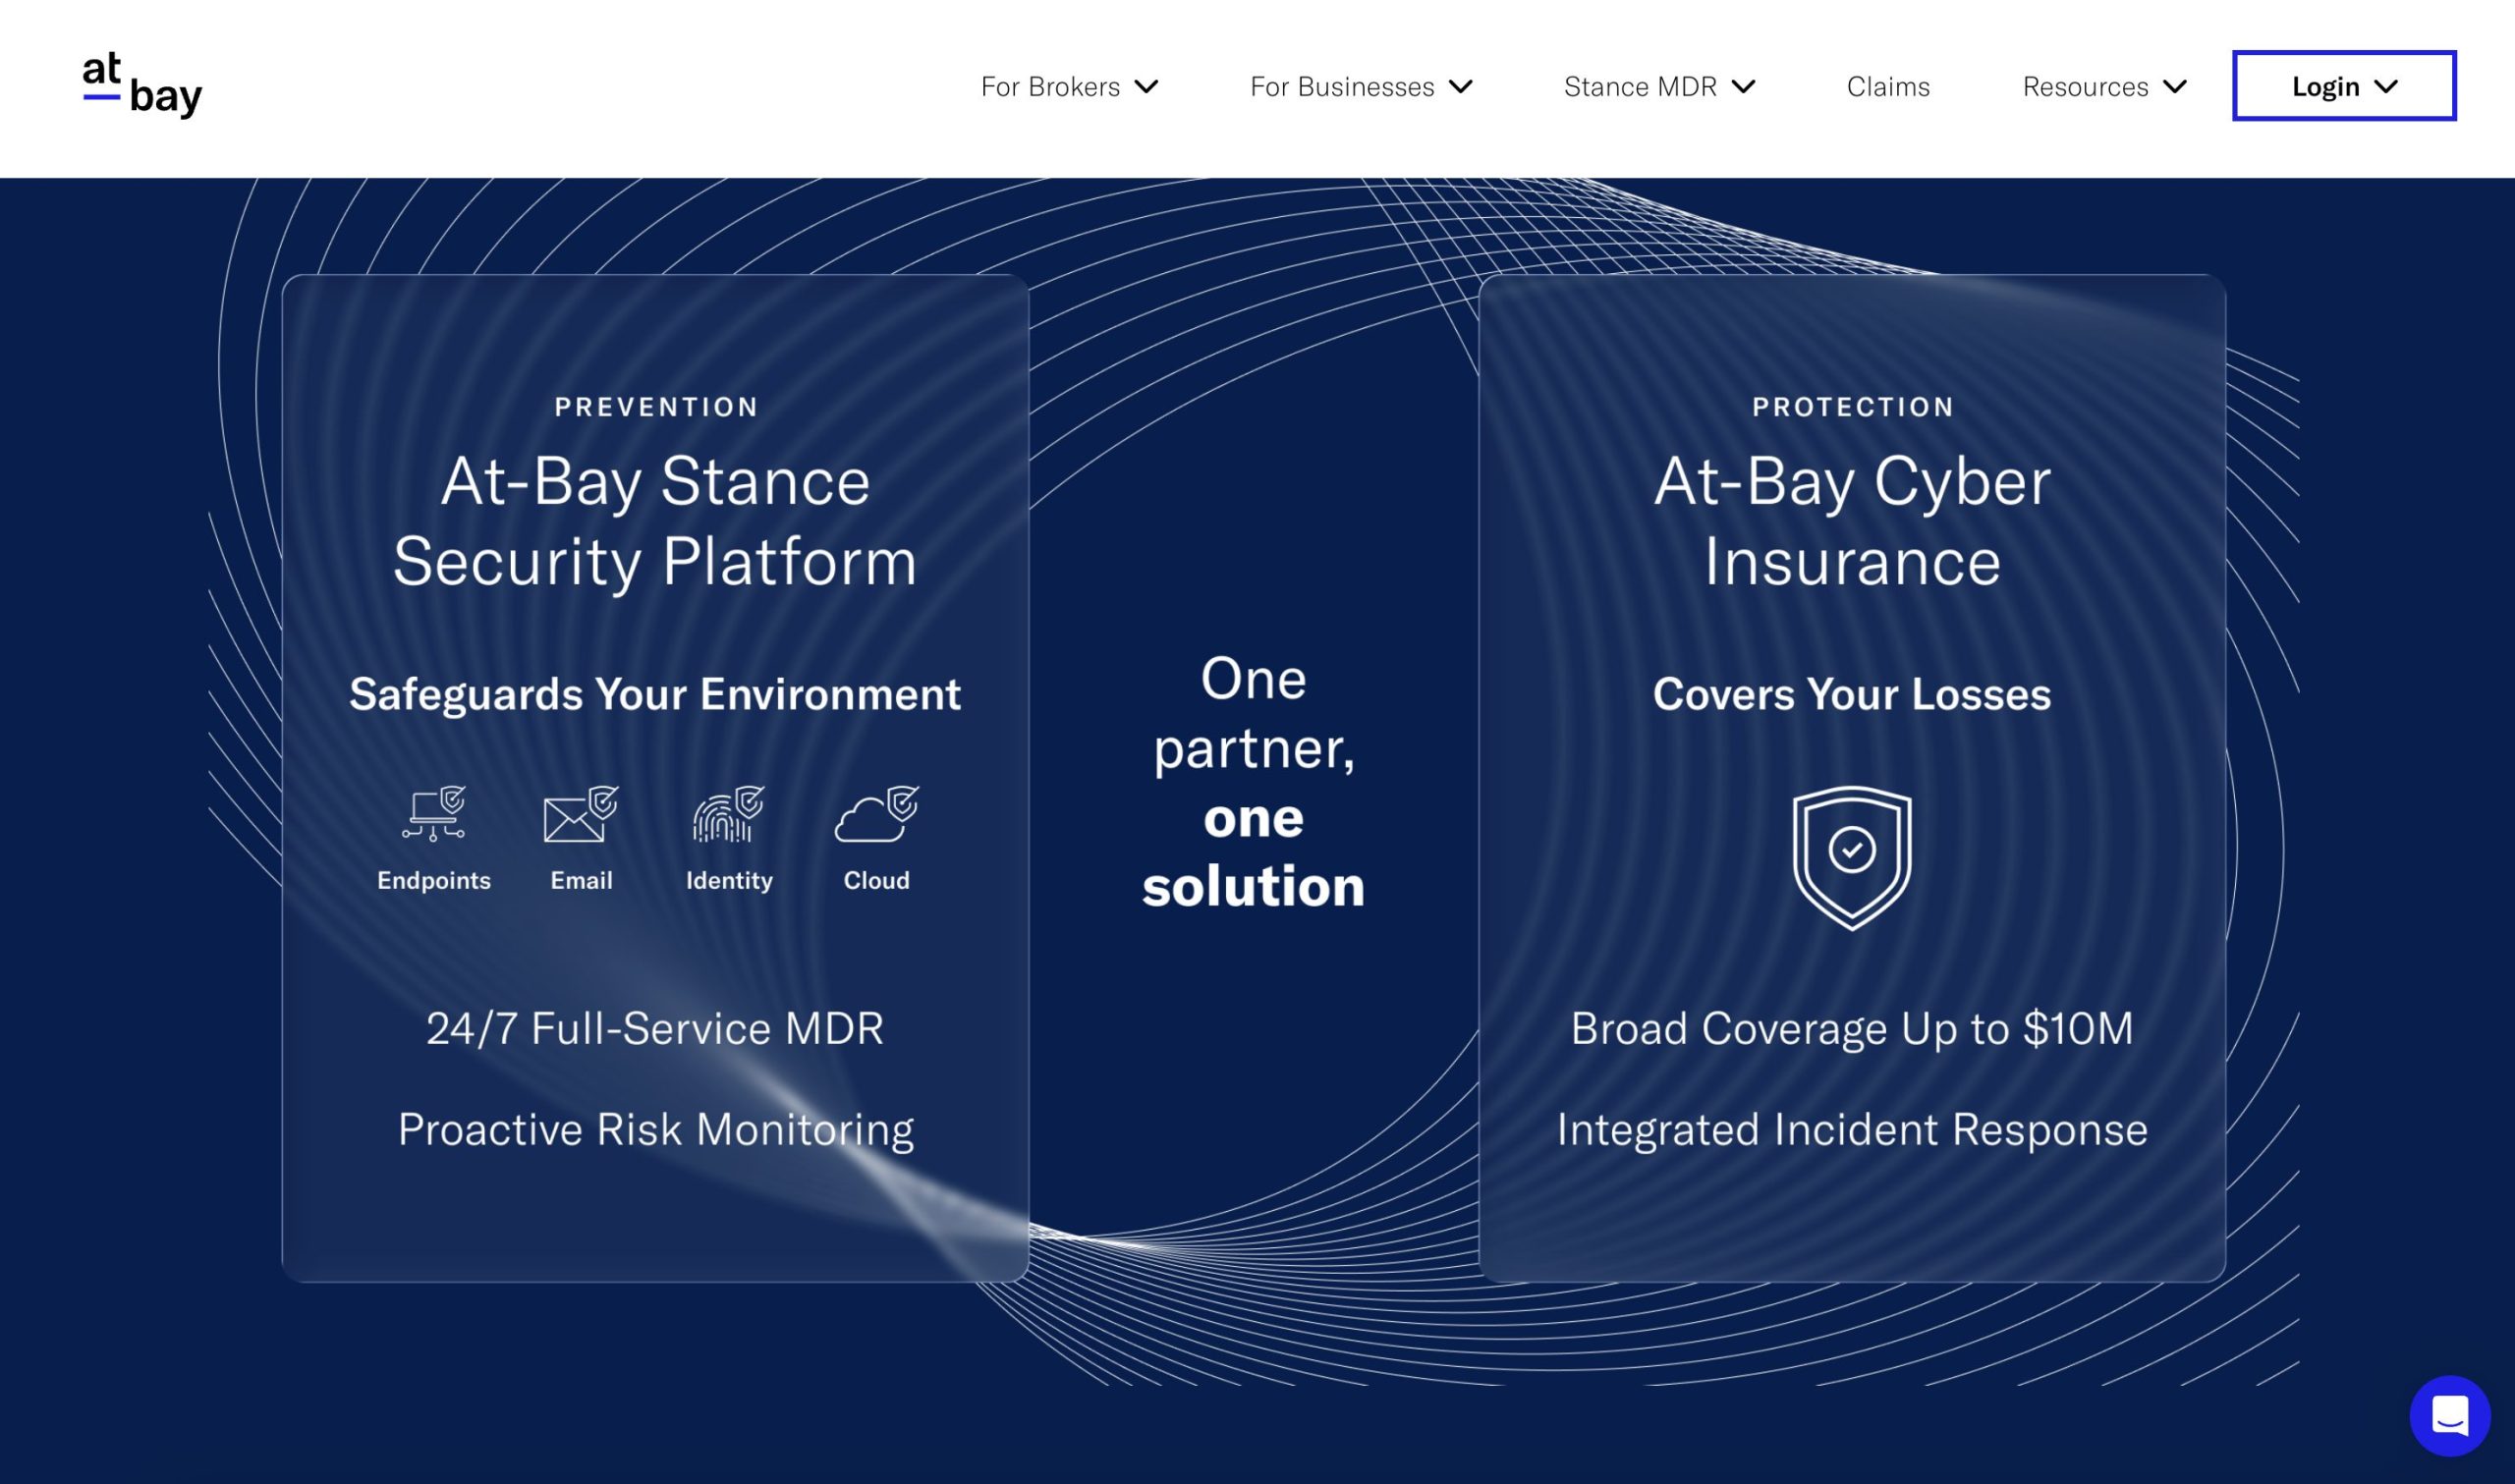The height and width of the screenshot is (1484, 2515).
Task: Click the 'Integrated Incident Response' text
Action: 1852,1130
